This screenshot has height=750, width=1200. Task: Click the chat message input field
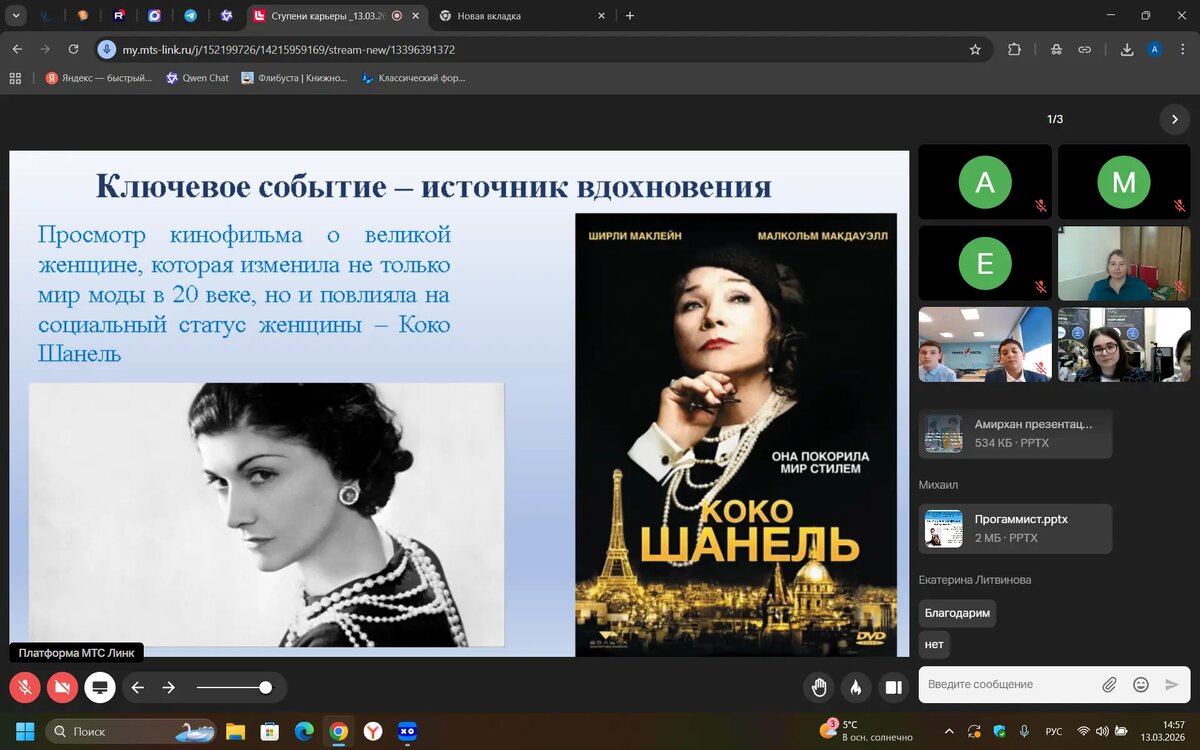pos(1008,684)
